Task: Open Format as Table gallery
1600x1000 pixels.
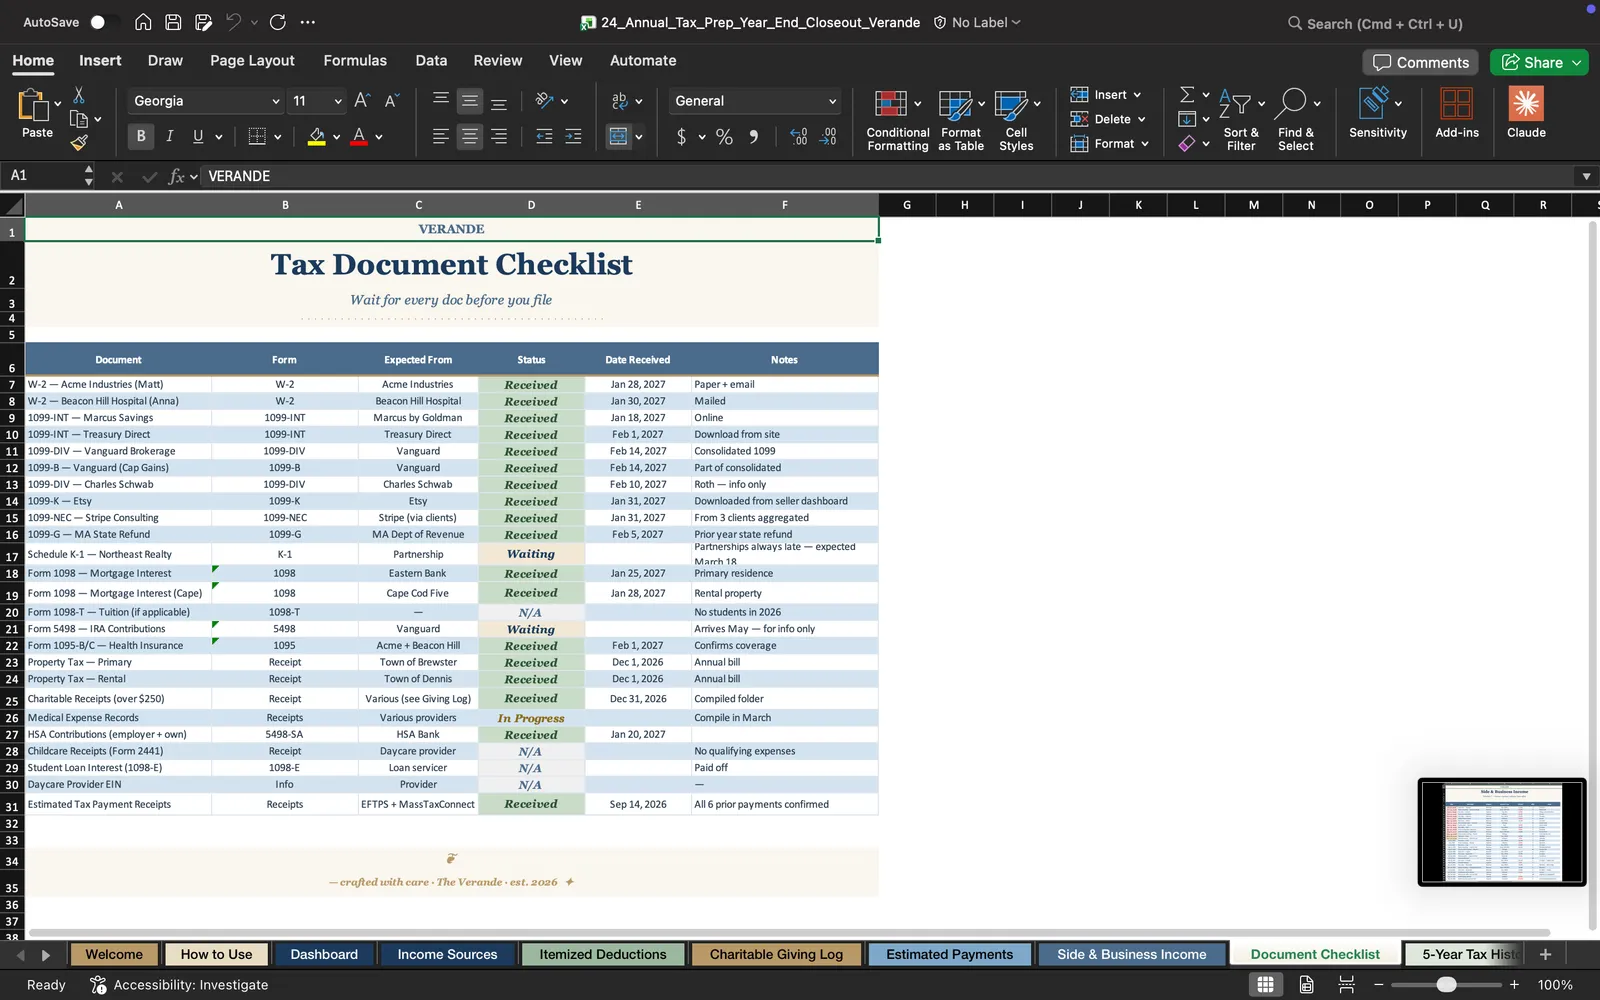Action: tap(961, 120)
